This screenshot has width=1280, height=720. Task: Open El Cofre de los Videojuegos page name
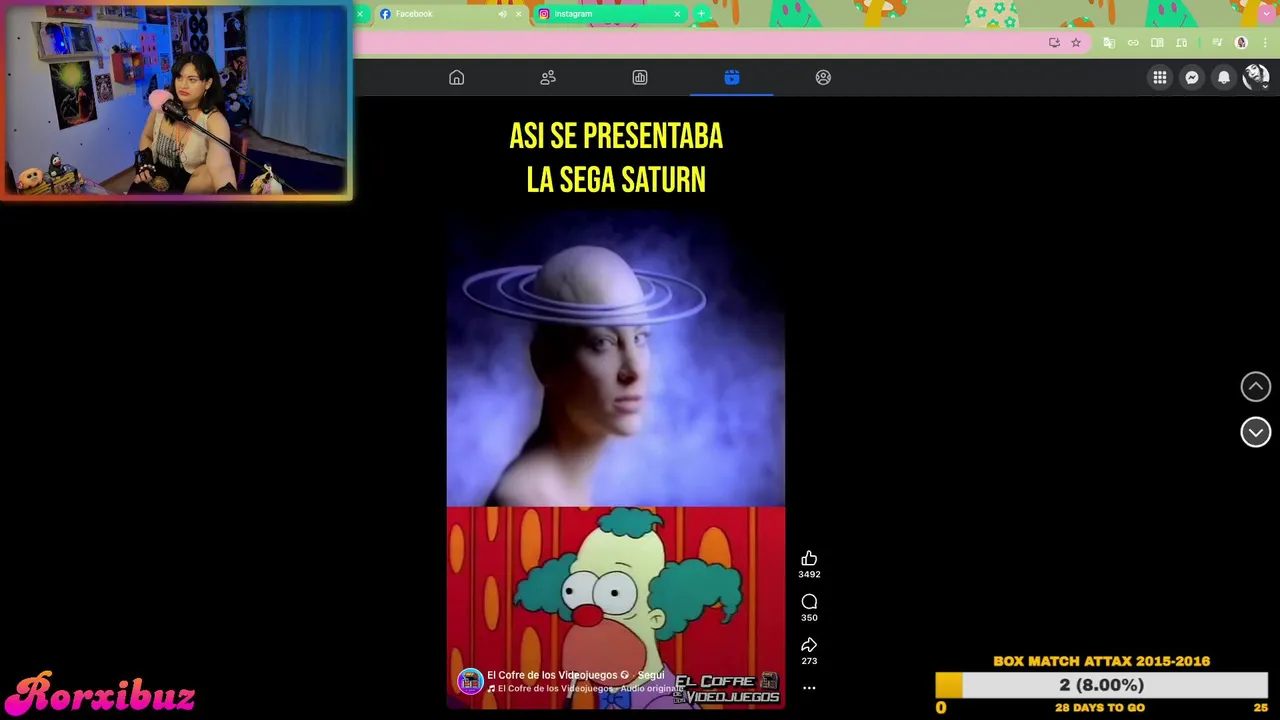coord(552,675)
